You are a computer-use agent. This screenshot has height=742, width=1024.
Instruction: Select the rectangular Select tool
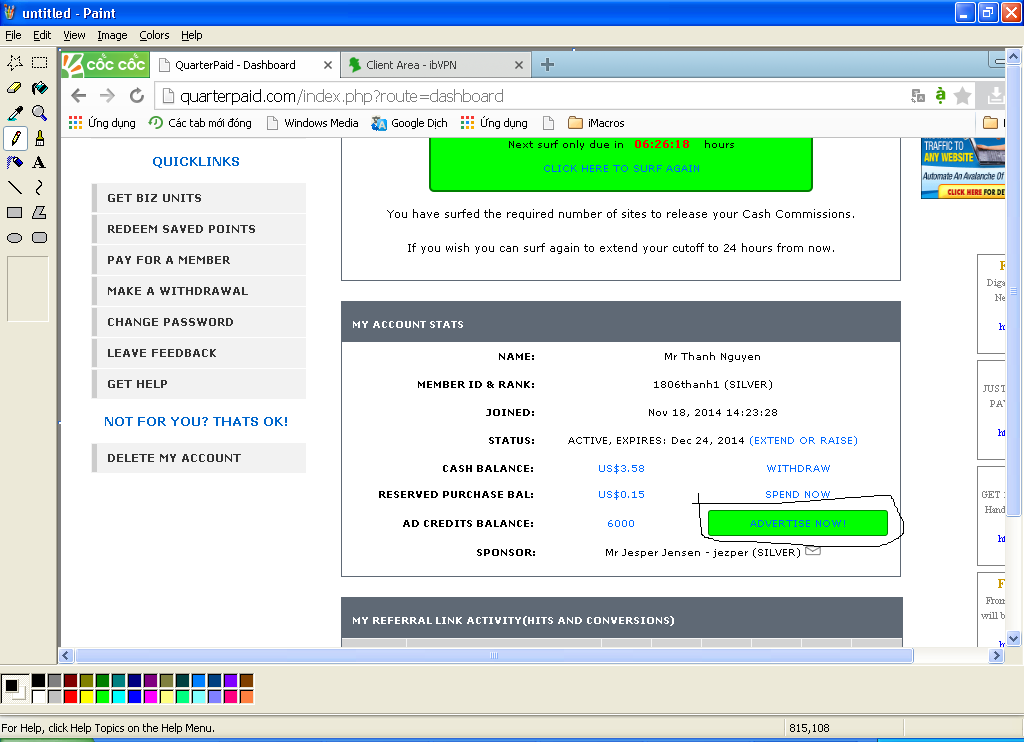(40, 63)
